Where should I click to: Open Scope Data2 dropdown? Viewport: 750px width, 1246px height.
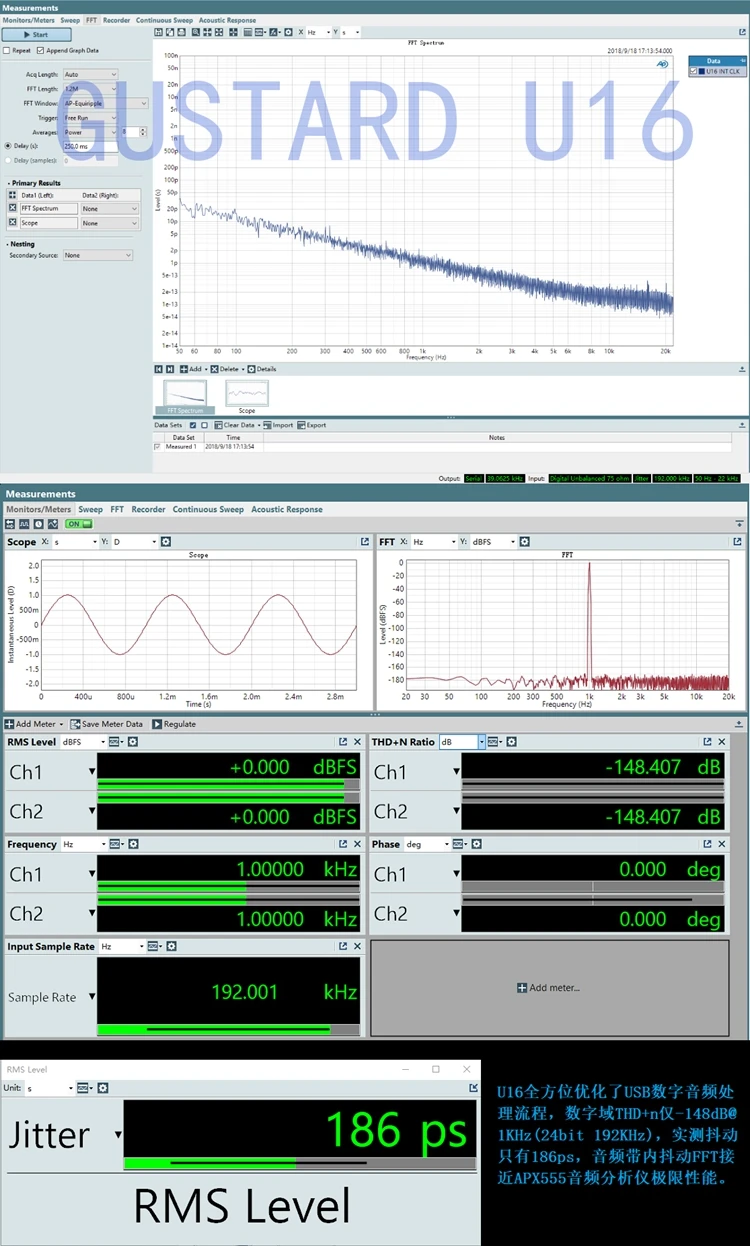(110, 223)
